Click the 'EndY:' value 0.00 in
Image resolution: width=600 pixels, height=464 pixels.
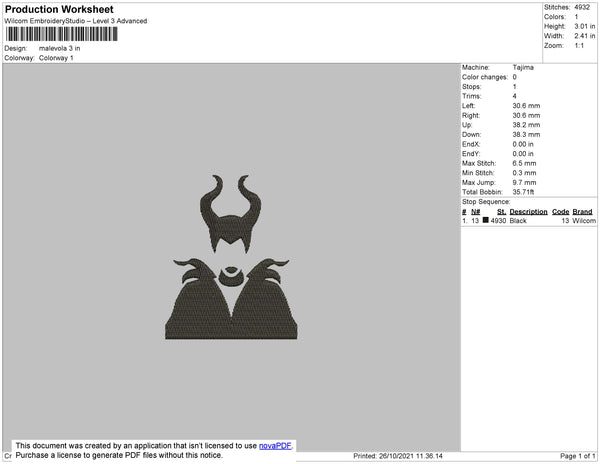point(523,154)
